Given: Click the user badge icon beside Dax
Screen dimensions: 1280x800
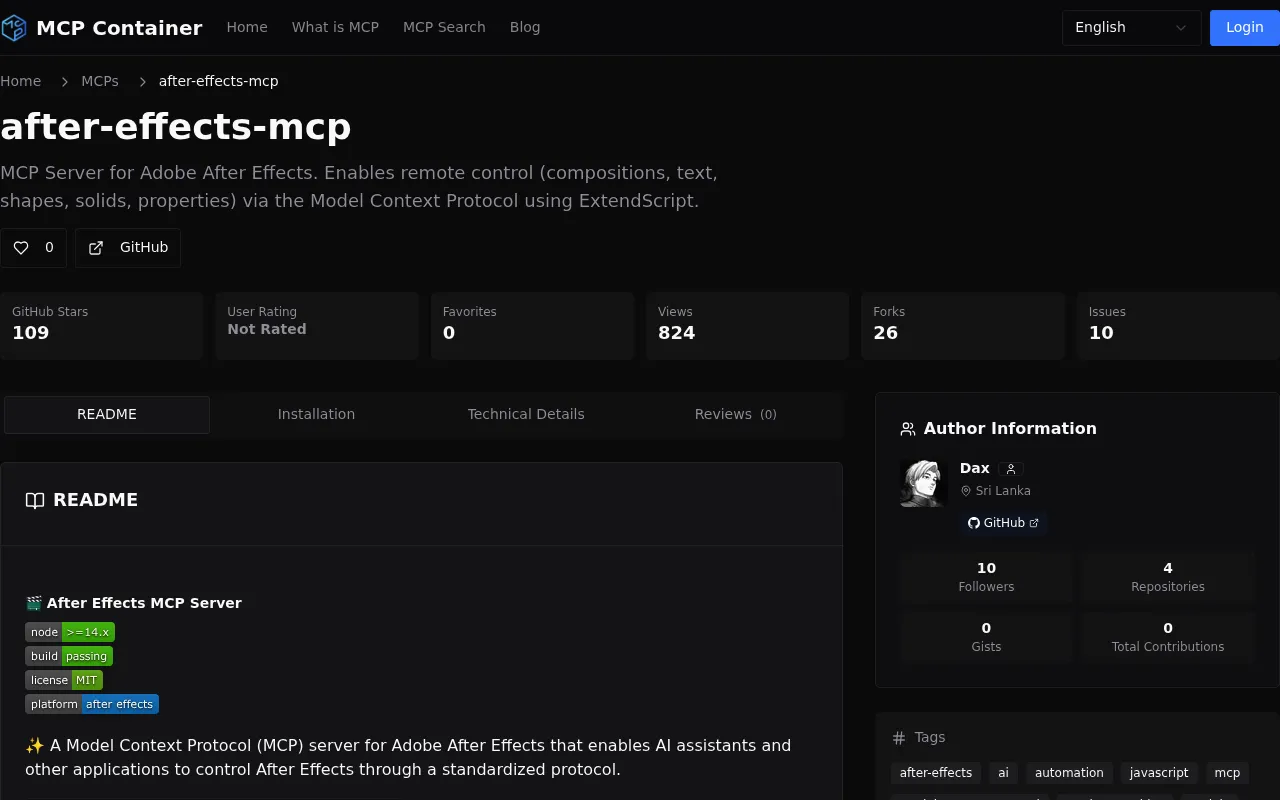Looking at the screenshot, I should point(1011,469).
